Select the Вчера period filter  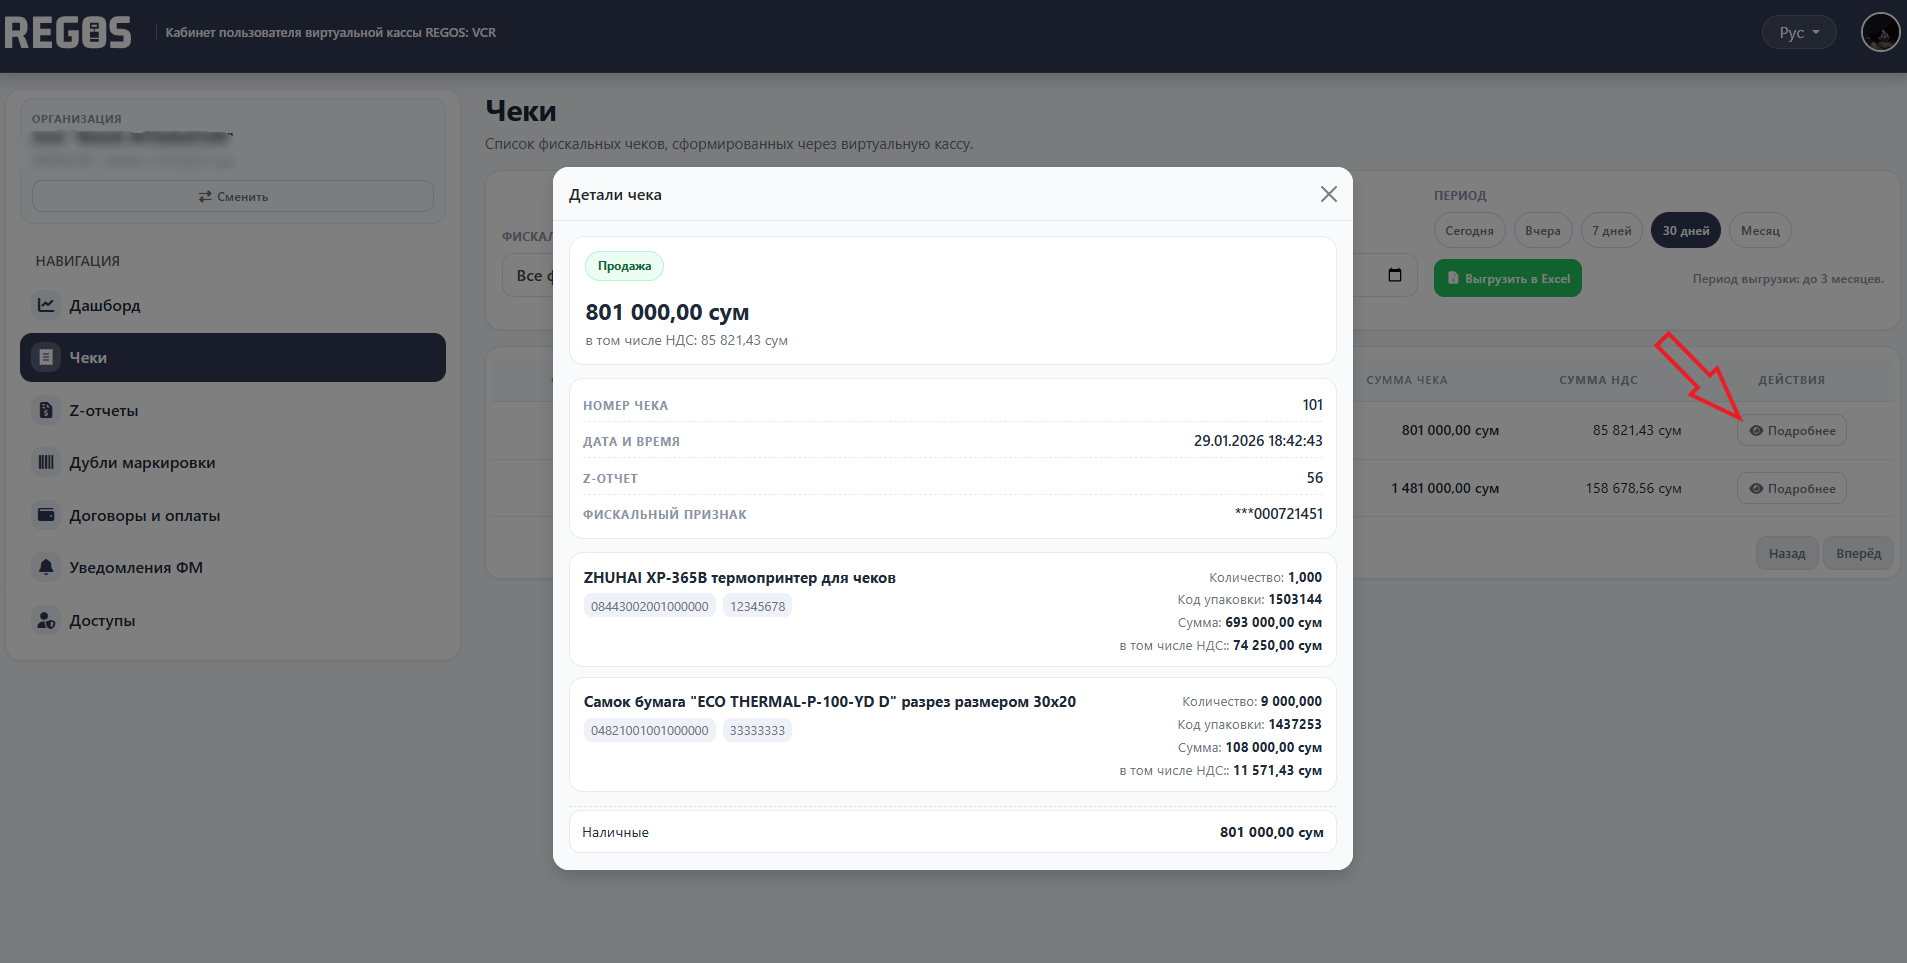tap(1542, 231)
